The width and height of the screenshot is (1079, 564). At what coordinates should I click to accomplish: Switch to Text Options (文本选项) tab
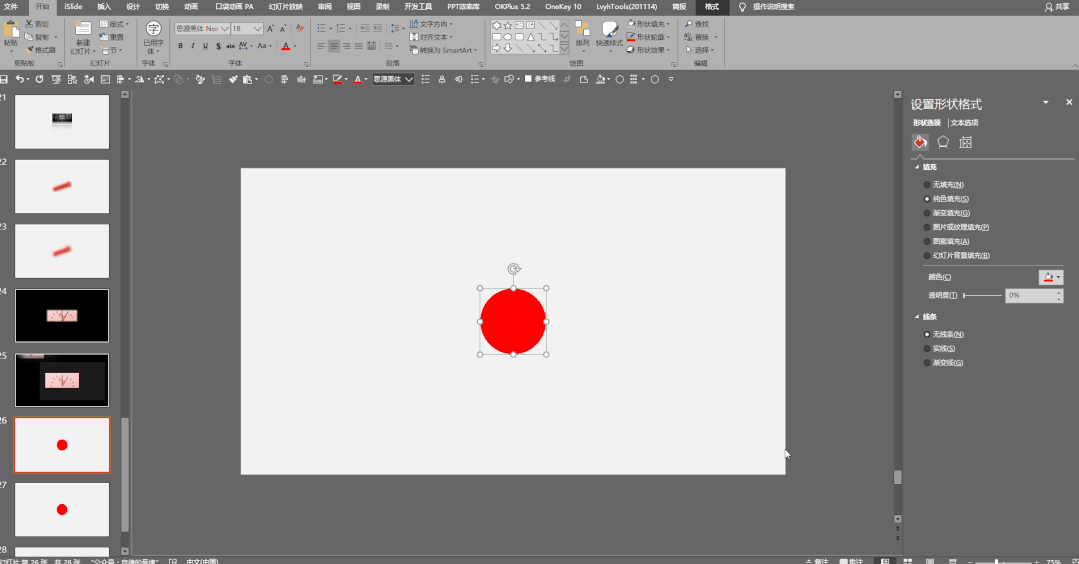click(x=964, y=122)
